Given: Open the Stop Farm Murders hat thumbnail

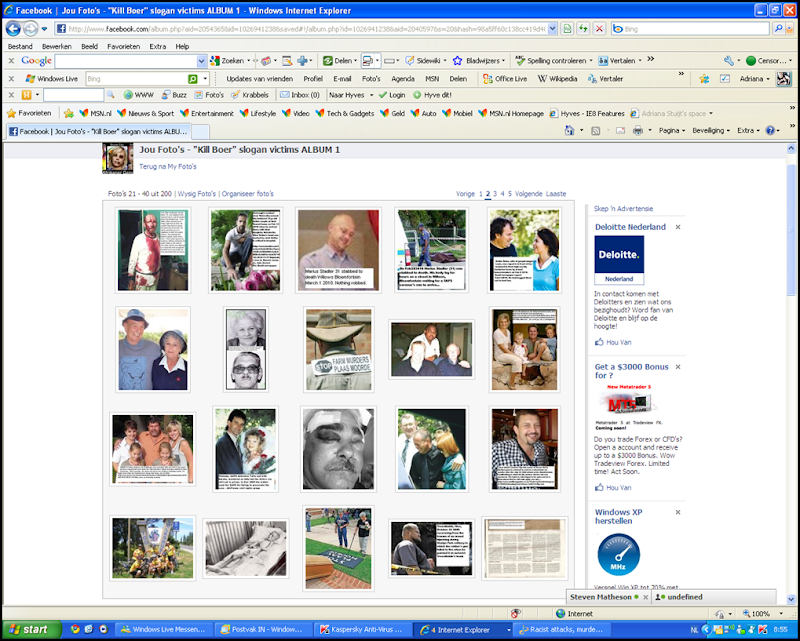Looking at the screenshot, I should [339, 350].
